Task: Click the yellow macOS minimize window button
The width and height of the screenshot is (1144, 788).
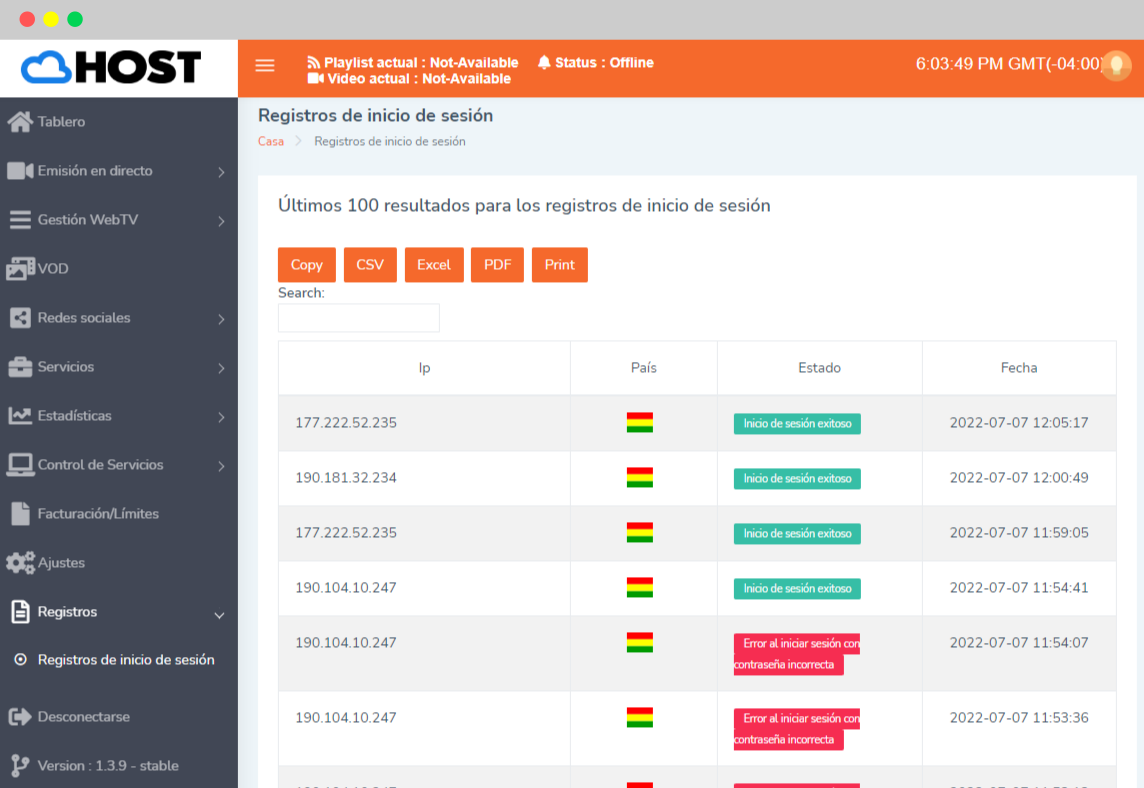Action: tap(51, 19)
